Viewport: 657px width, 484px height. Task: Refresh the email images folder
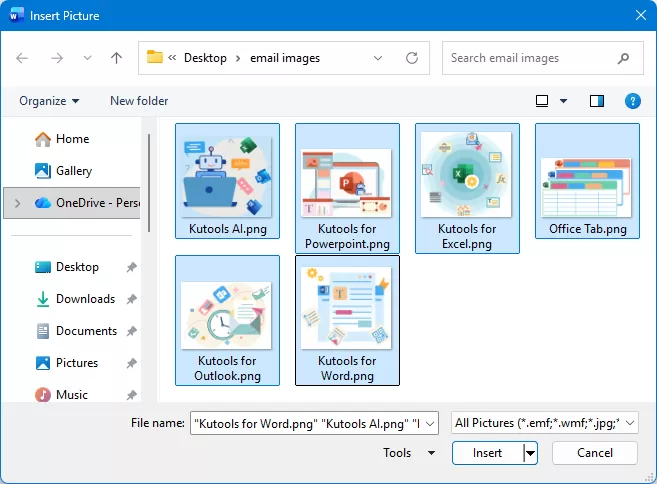click(x=412, y=58)
